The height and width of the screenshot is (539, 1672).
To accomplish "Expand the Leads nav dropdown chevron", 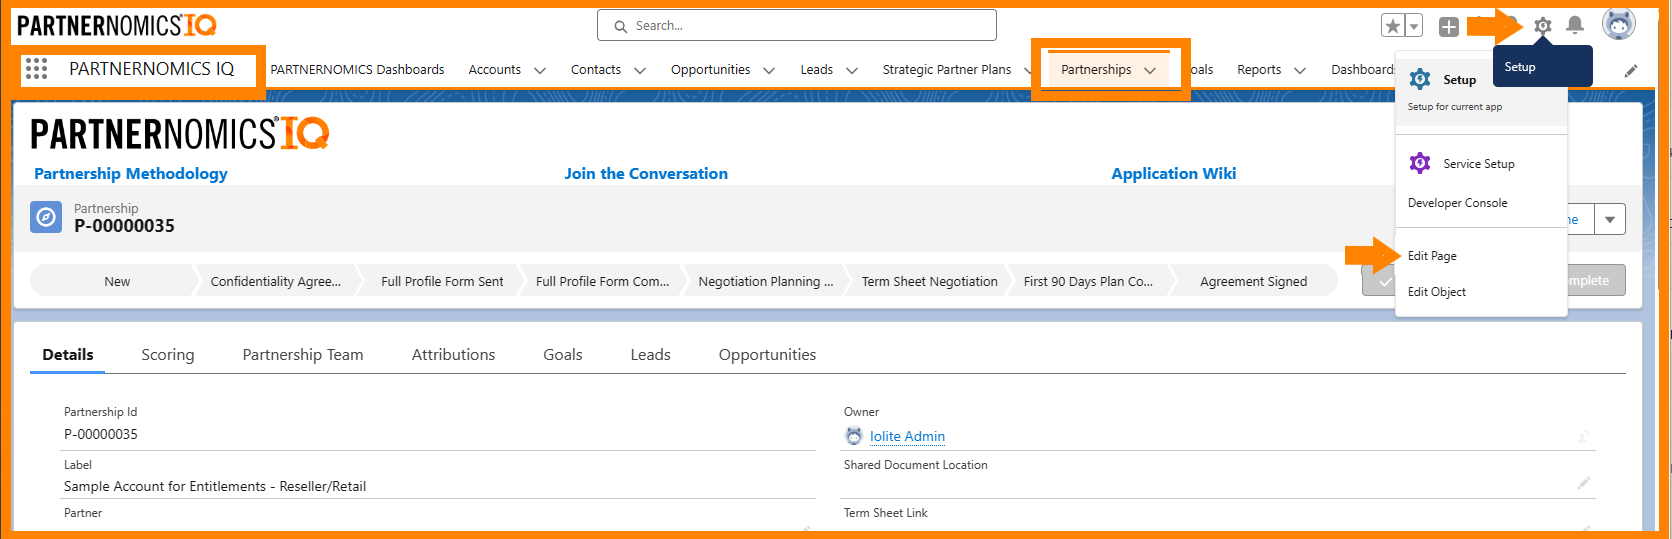I will point(852,70).
